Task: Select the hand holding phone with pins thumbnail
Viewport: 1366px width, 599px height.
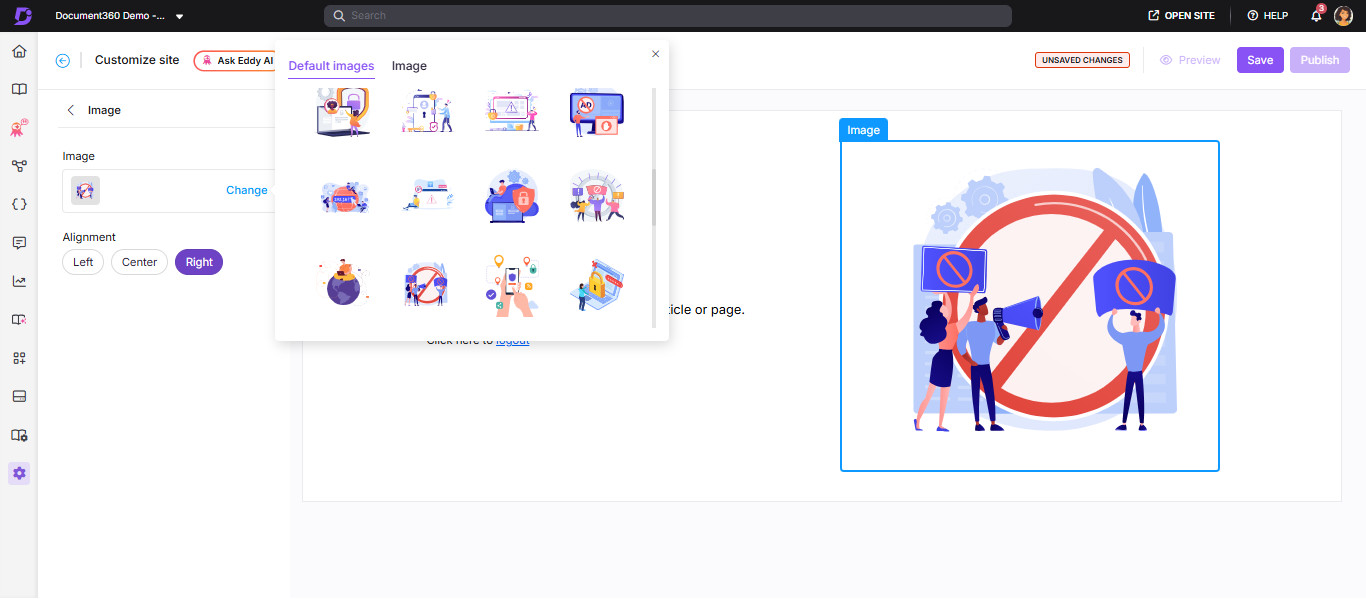Action: point(512,285)
